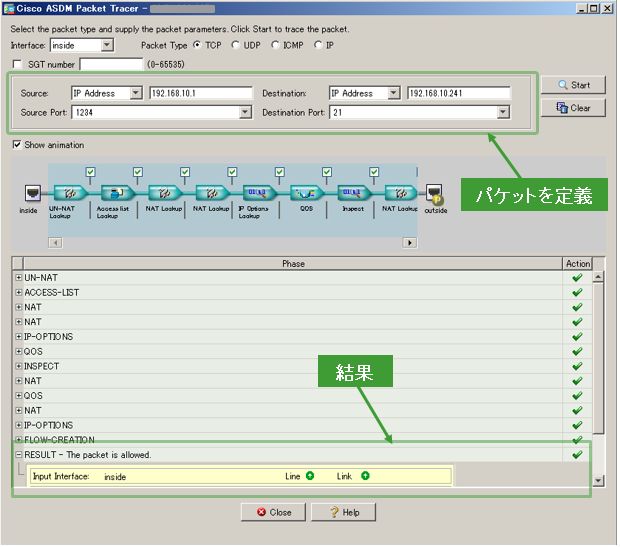
Task: Click status check flag above Inspect
Action: pos(374,172)
